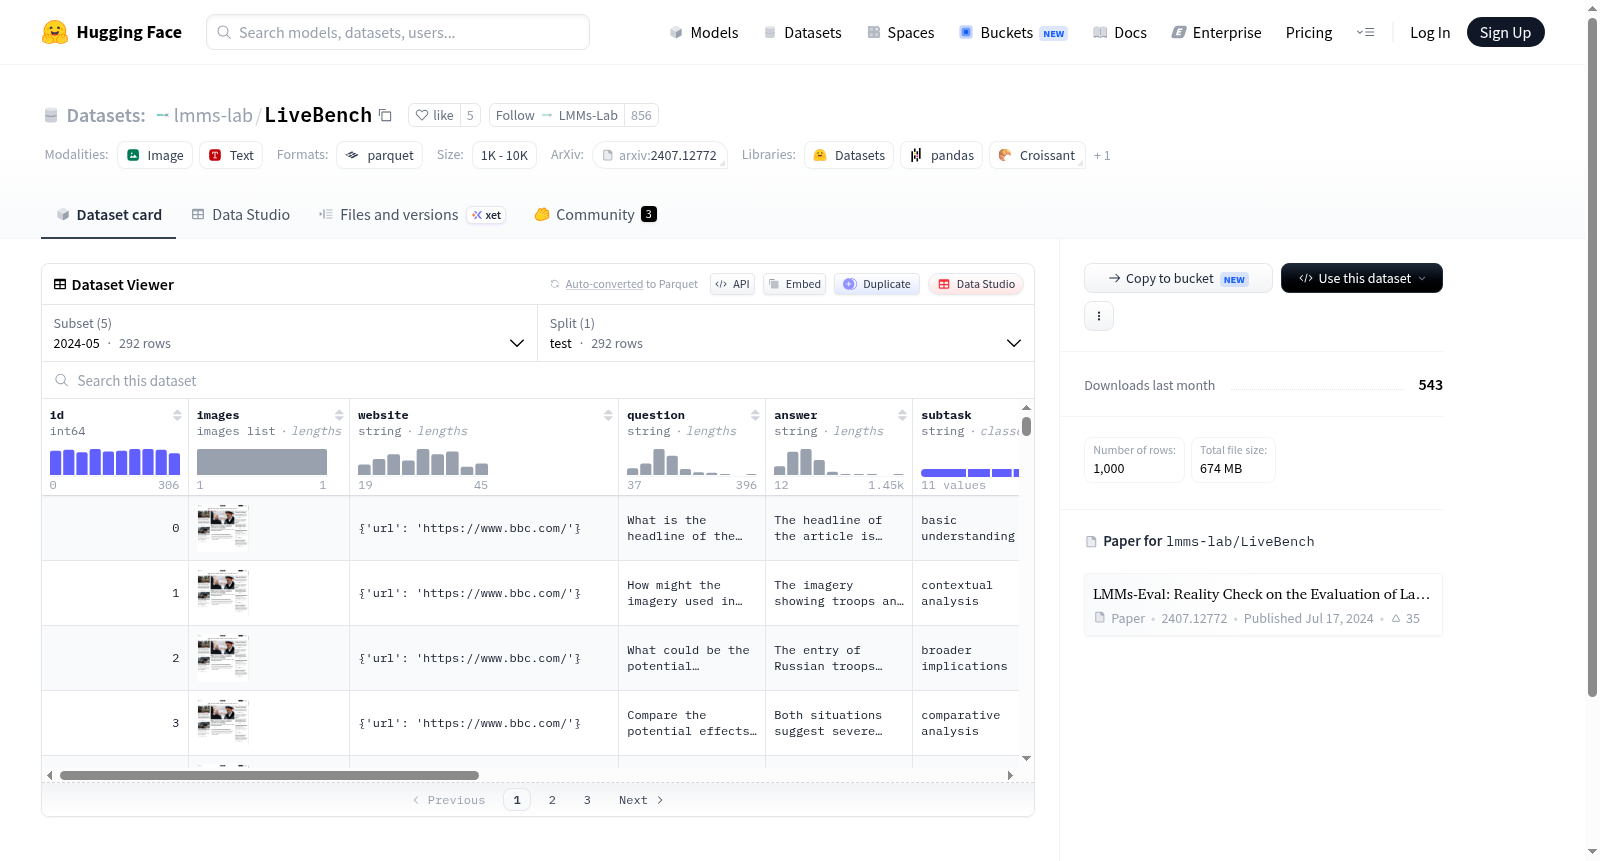Sort by the website column
Viewport: 1600px width, 861px height.
(x=608, y=415)
